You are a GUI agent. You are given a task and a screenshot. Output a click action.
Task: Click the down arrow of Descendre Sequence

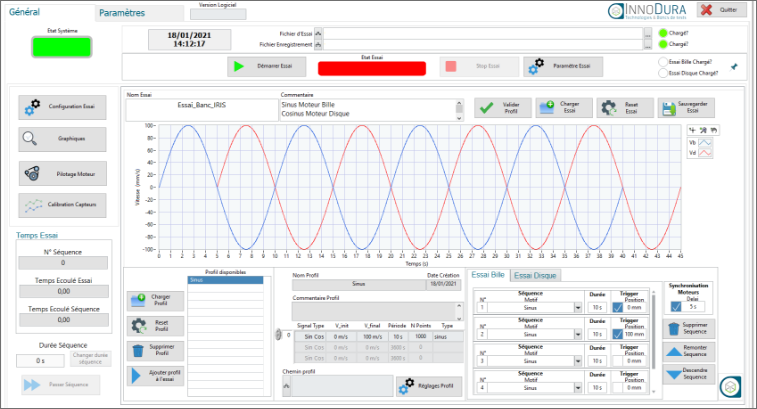point(674,374)
